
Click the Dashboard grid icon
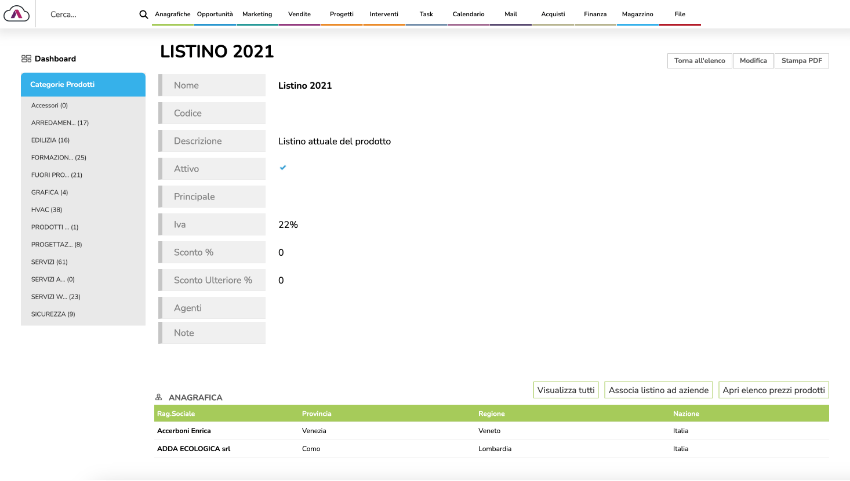tap(26, 59)
